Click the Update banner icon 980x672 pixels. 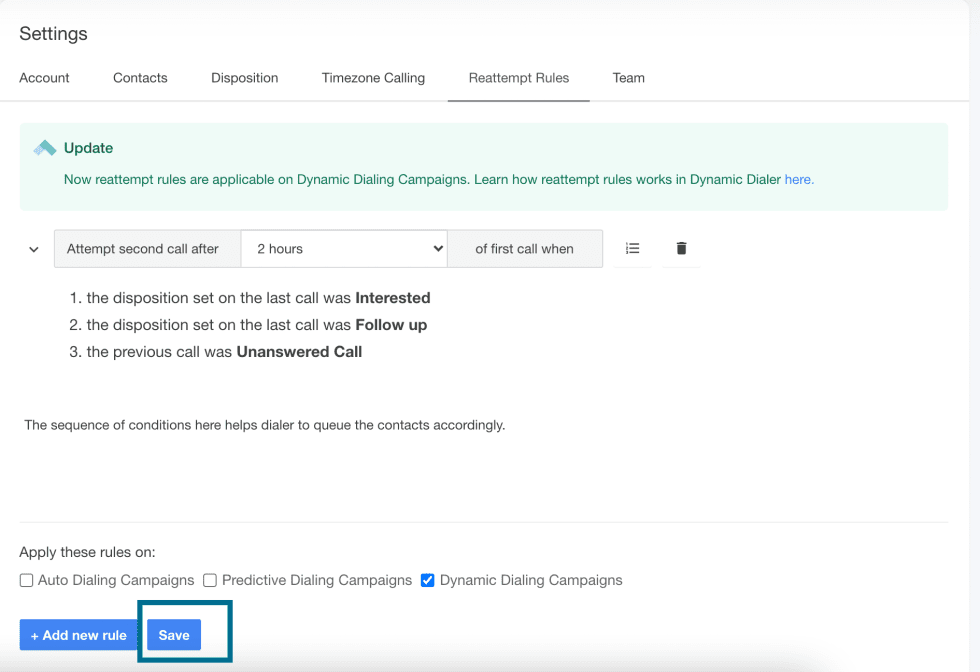point(45,148)
